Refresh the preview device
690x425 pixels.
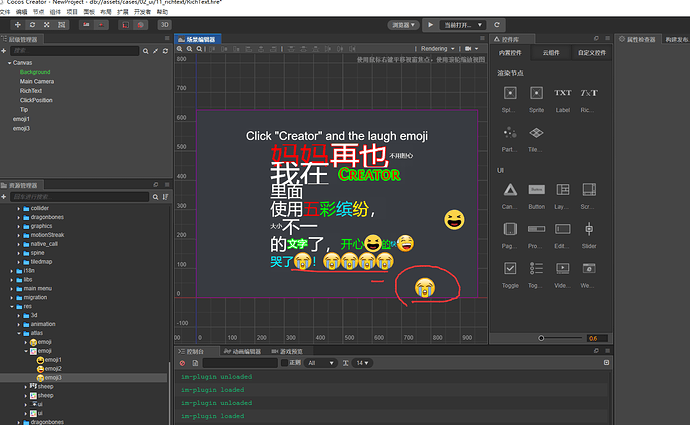(x=497, y=25)
